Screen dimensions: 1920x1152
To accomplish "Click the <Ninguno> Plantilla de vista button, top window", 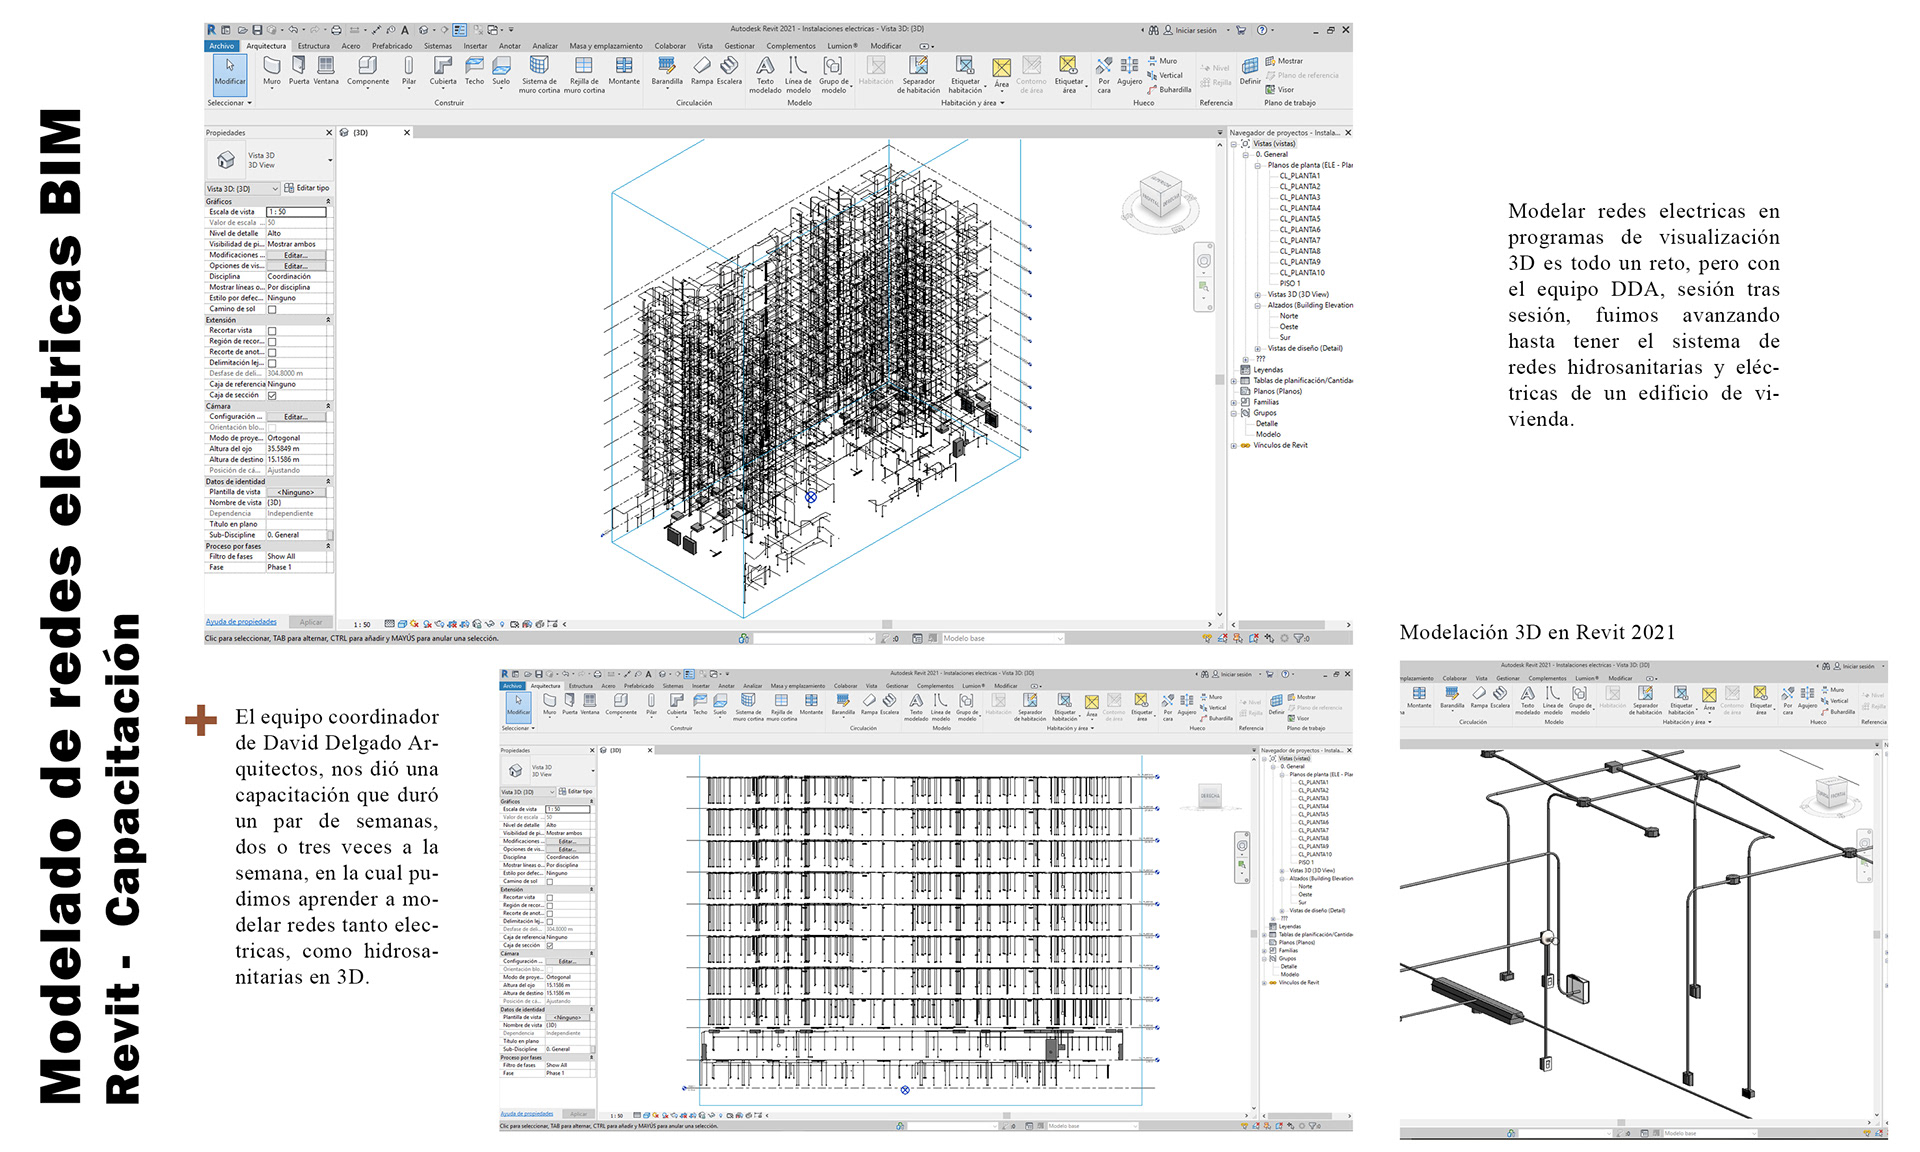I will point(295,492).
